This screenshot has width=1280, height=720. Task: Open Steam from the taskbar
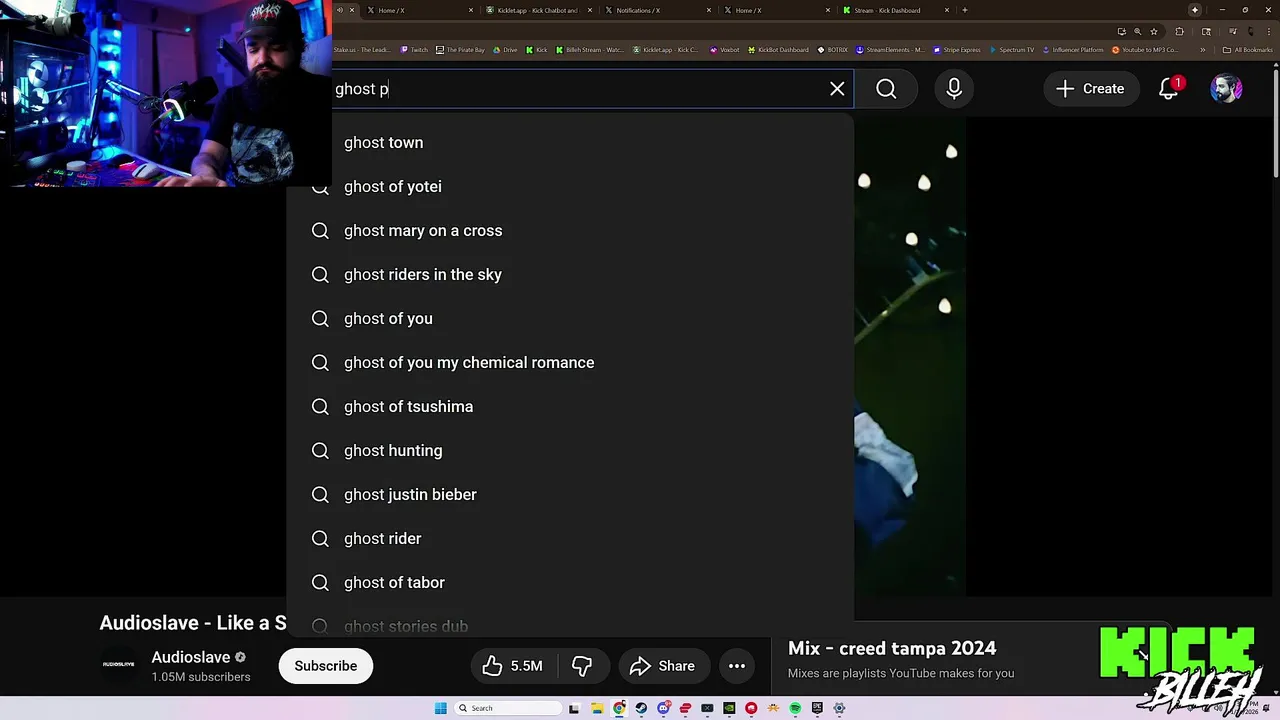click(641, 708)
